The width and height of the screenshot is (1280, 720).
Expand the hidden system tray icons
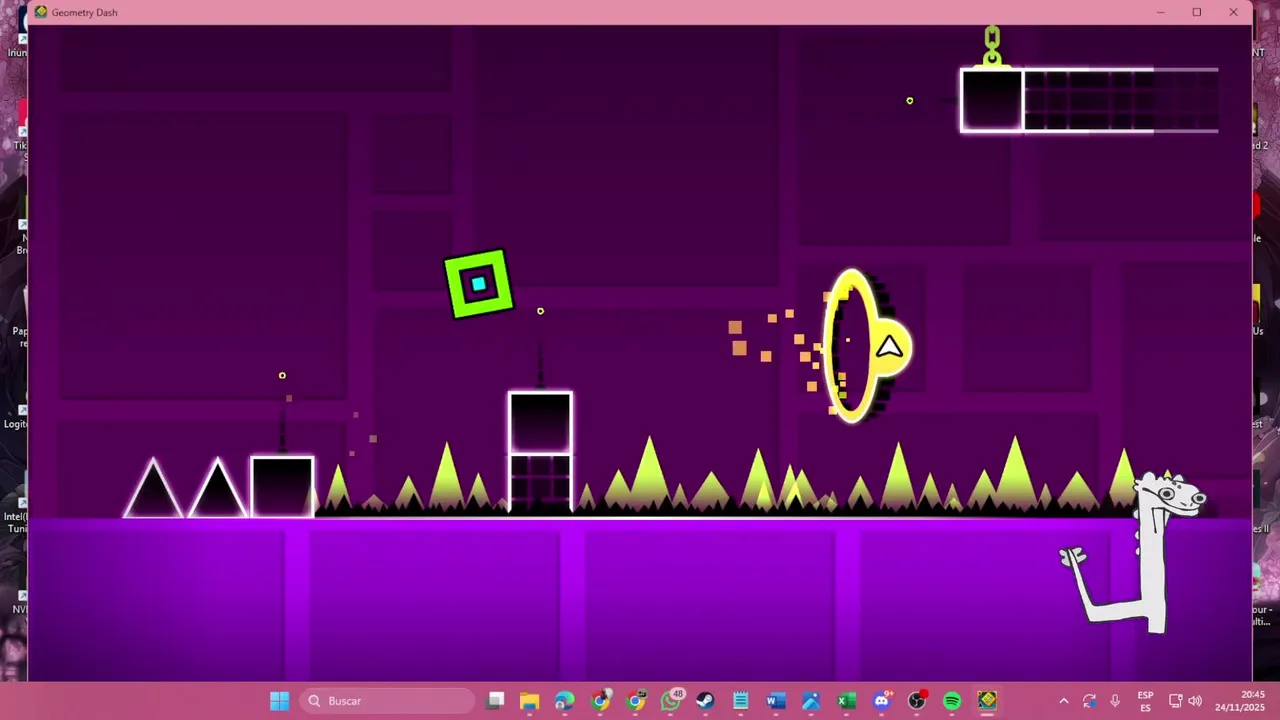[x=1064, y=701]
